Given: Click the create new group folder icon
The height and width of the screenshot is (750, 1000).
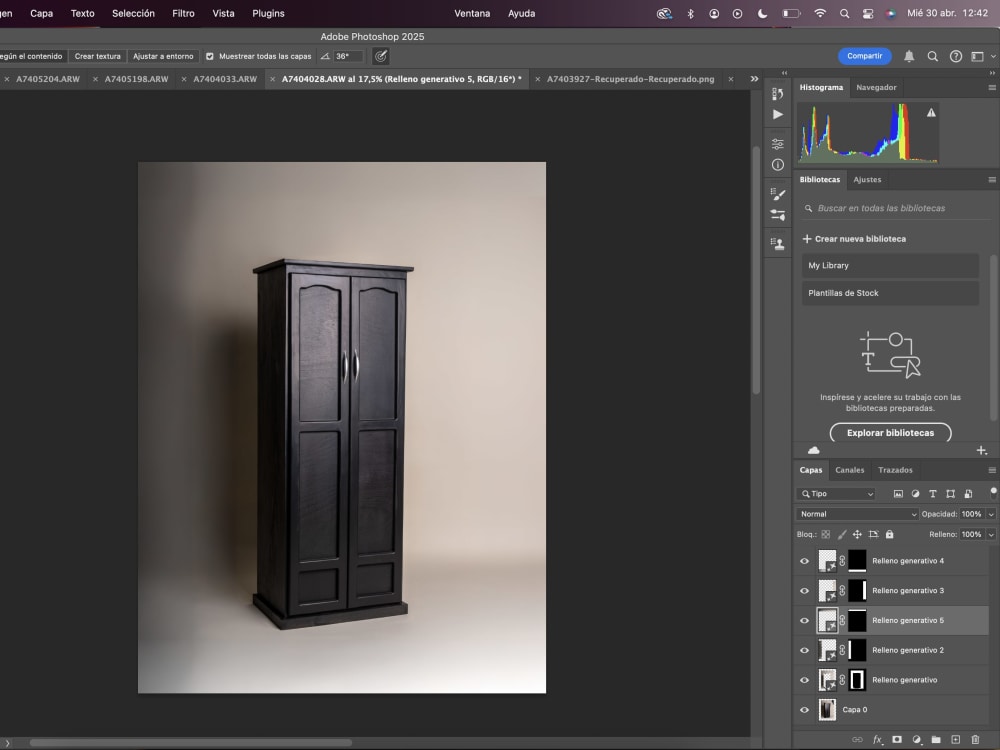Looking at the screenshot, I should 936,739.
